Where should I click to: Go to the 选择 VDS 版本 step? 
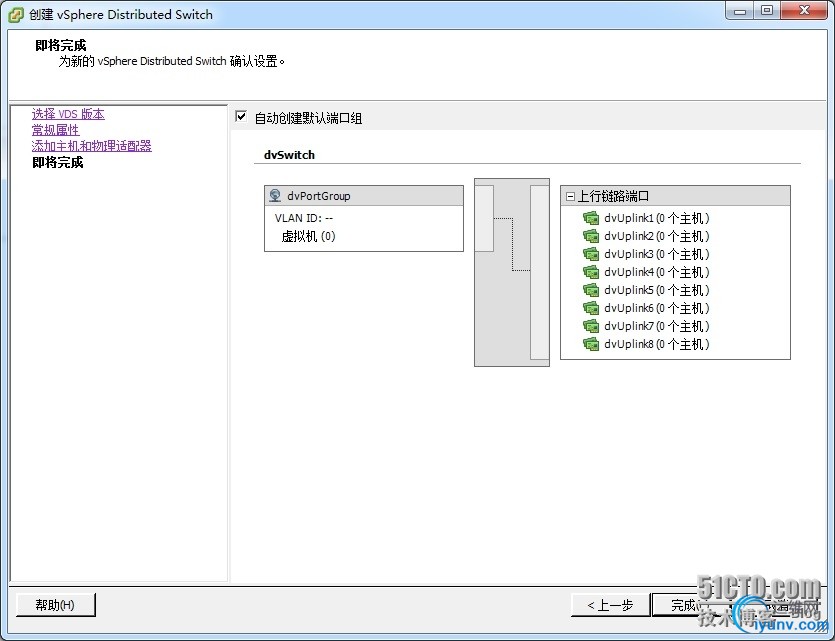pyautogui.click(x=68, y=114)
